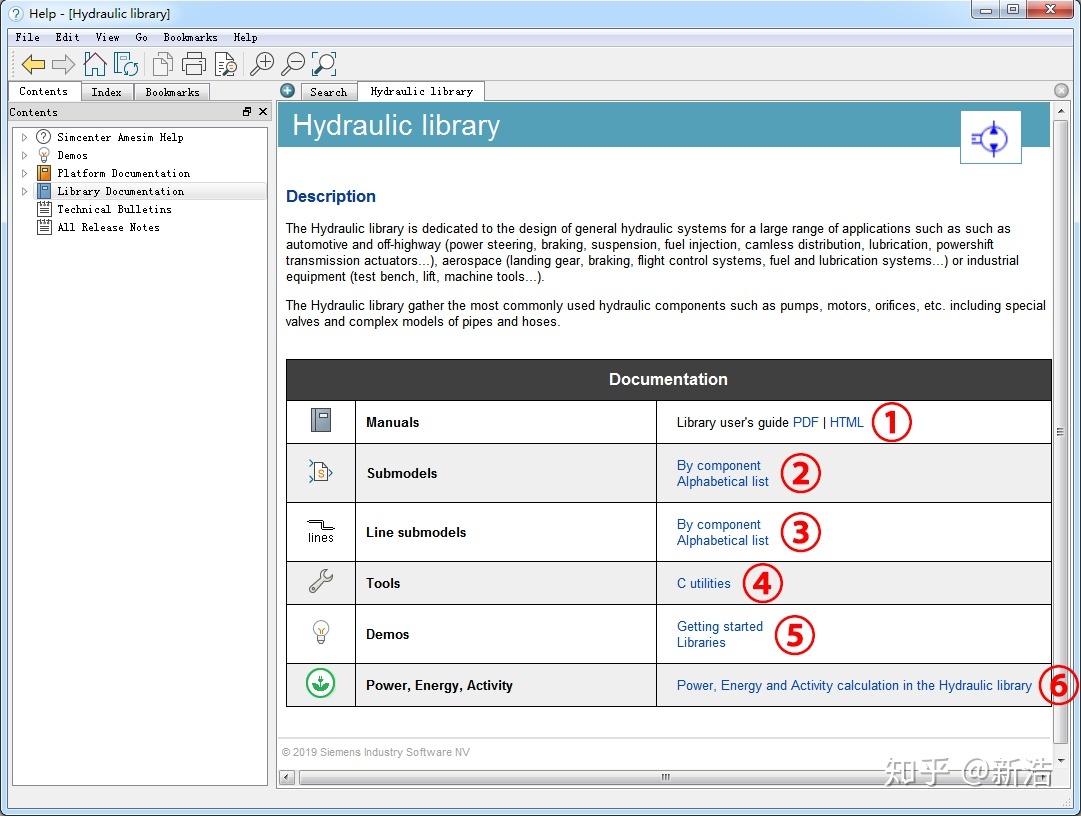
Task: Select the Hydraulic library page tab
Action: click(421, 91)
